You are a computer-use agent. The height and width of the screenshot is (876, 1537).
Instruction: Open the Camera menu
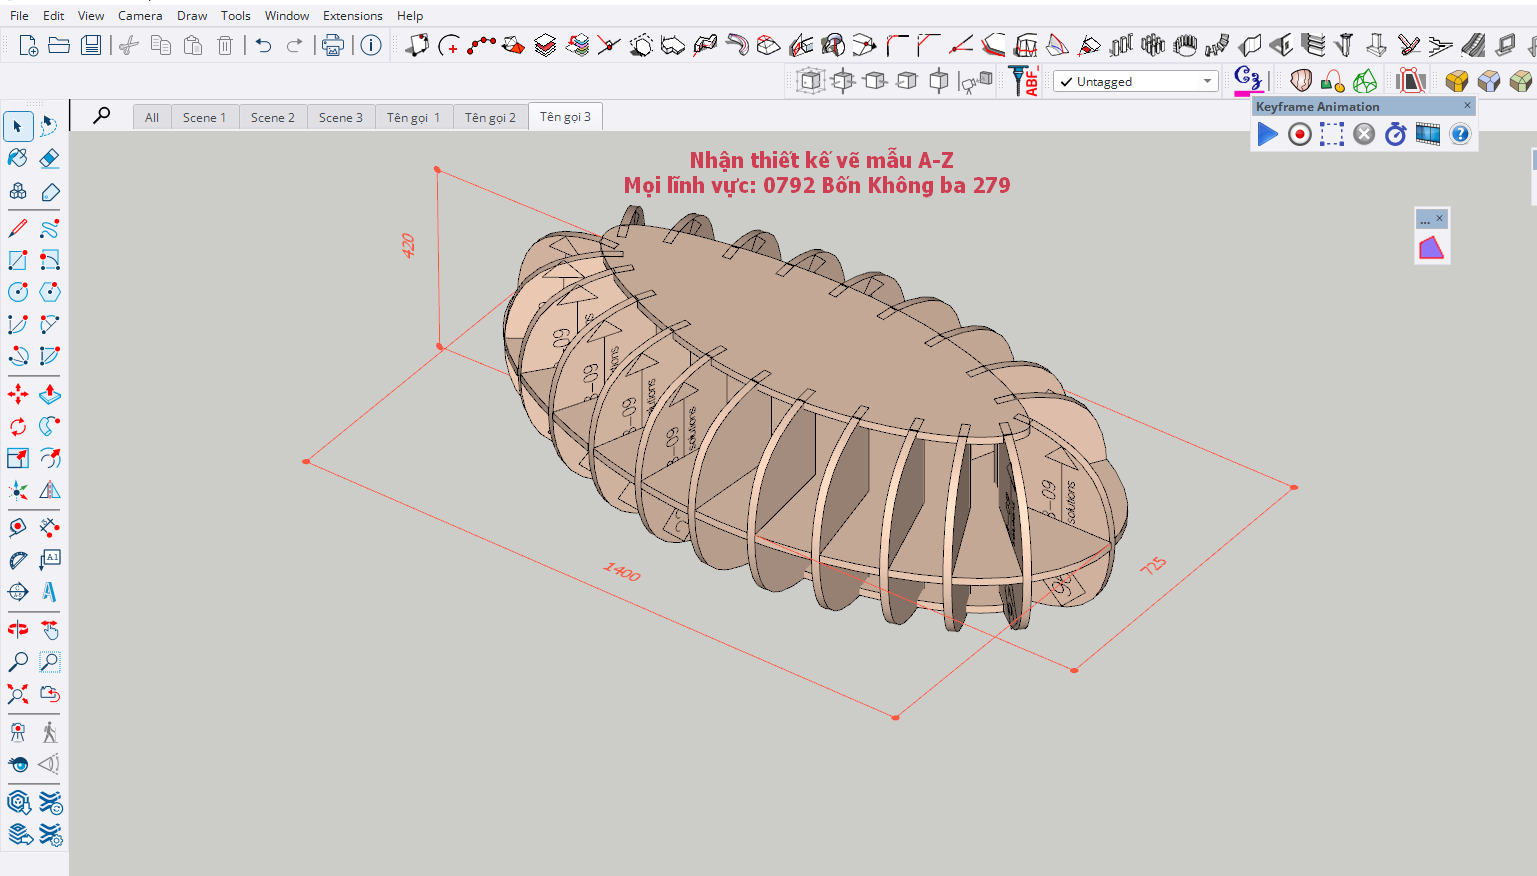140,16
